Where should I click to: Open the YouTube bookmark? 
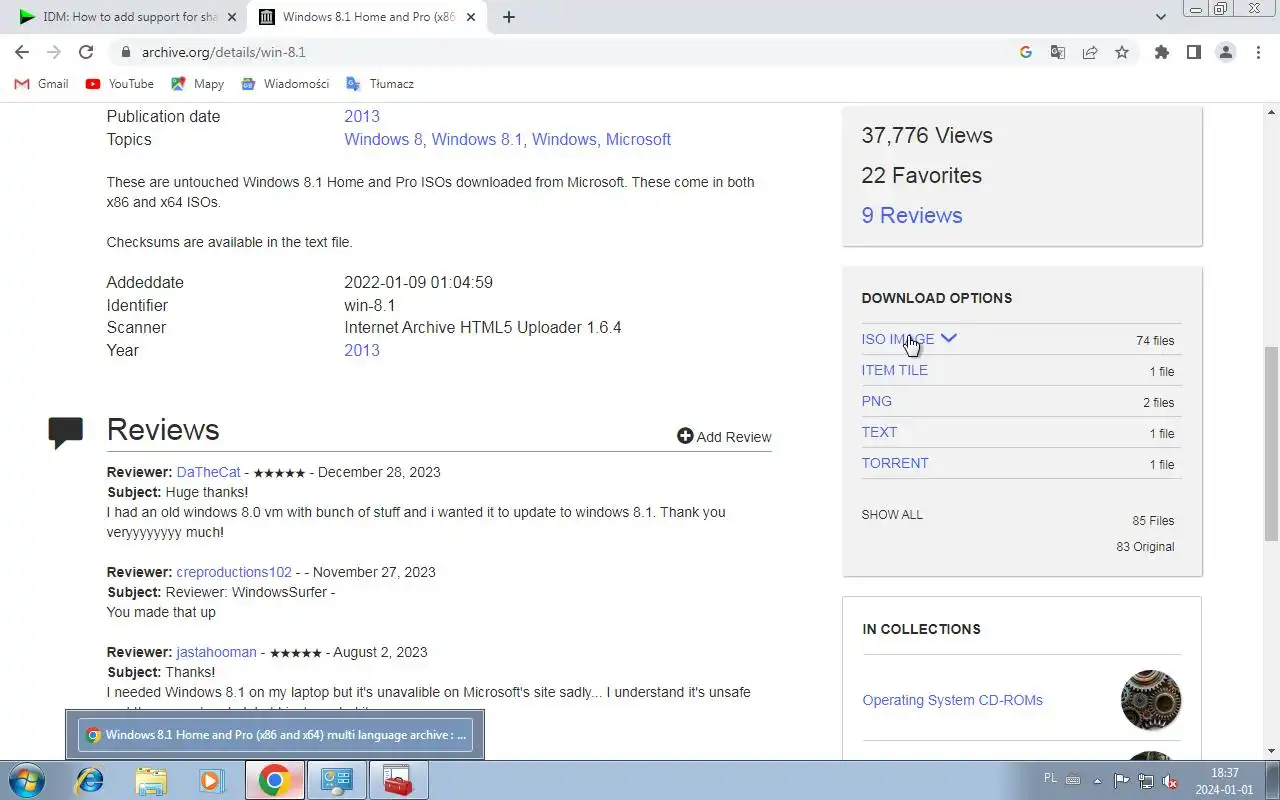click(x=120, y=84)
